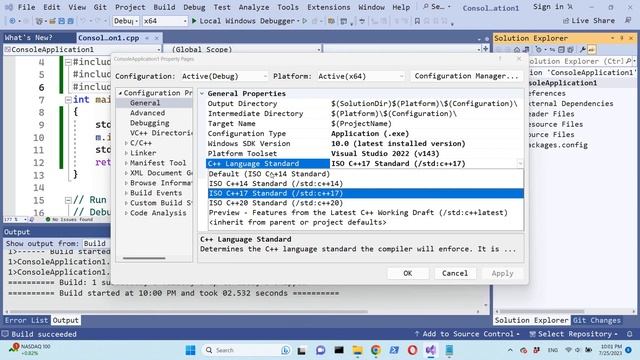Viewport: 640px width, 360px height.
Task: Click the Task View taskbar icon
Action: click(x=302, y=350)
